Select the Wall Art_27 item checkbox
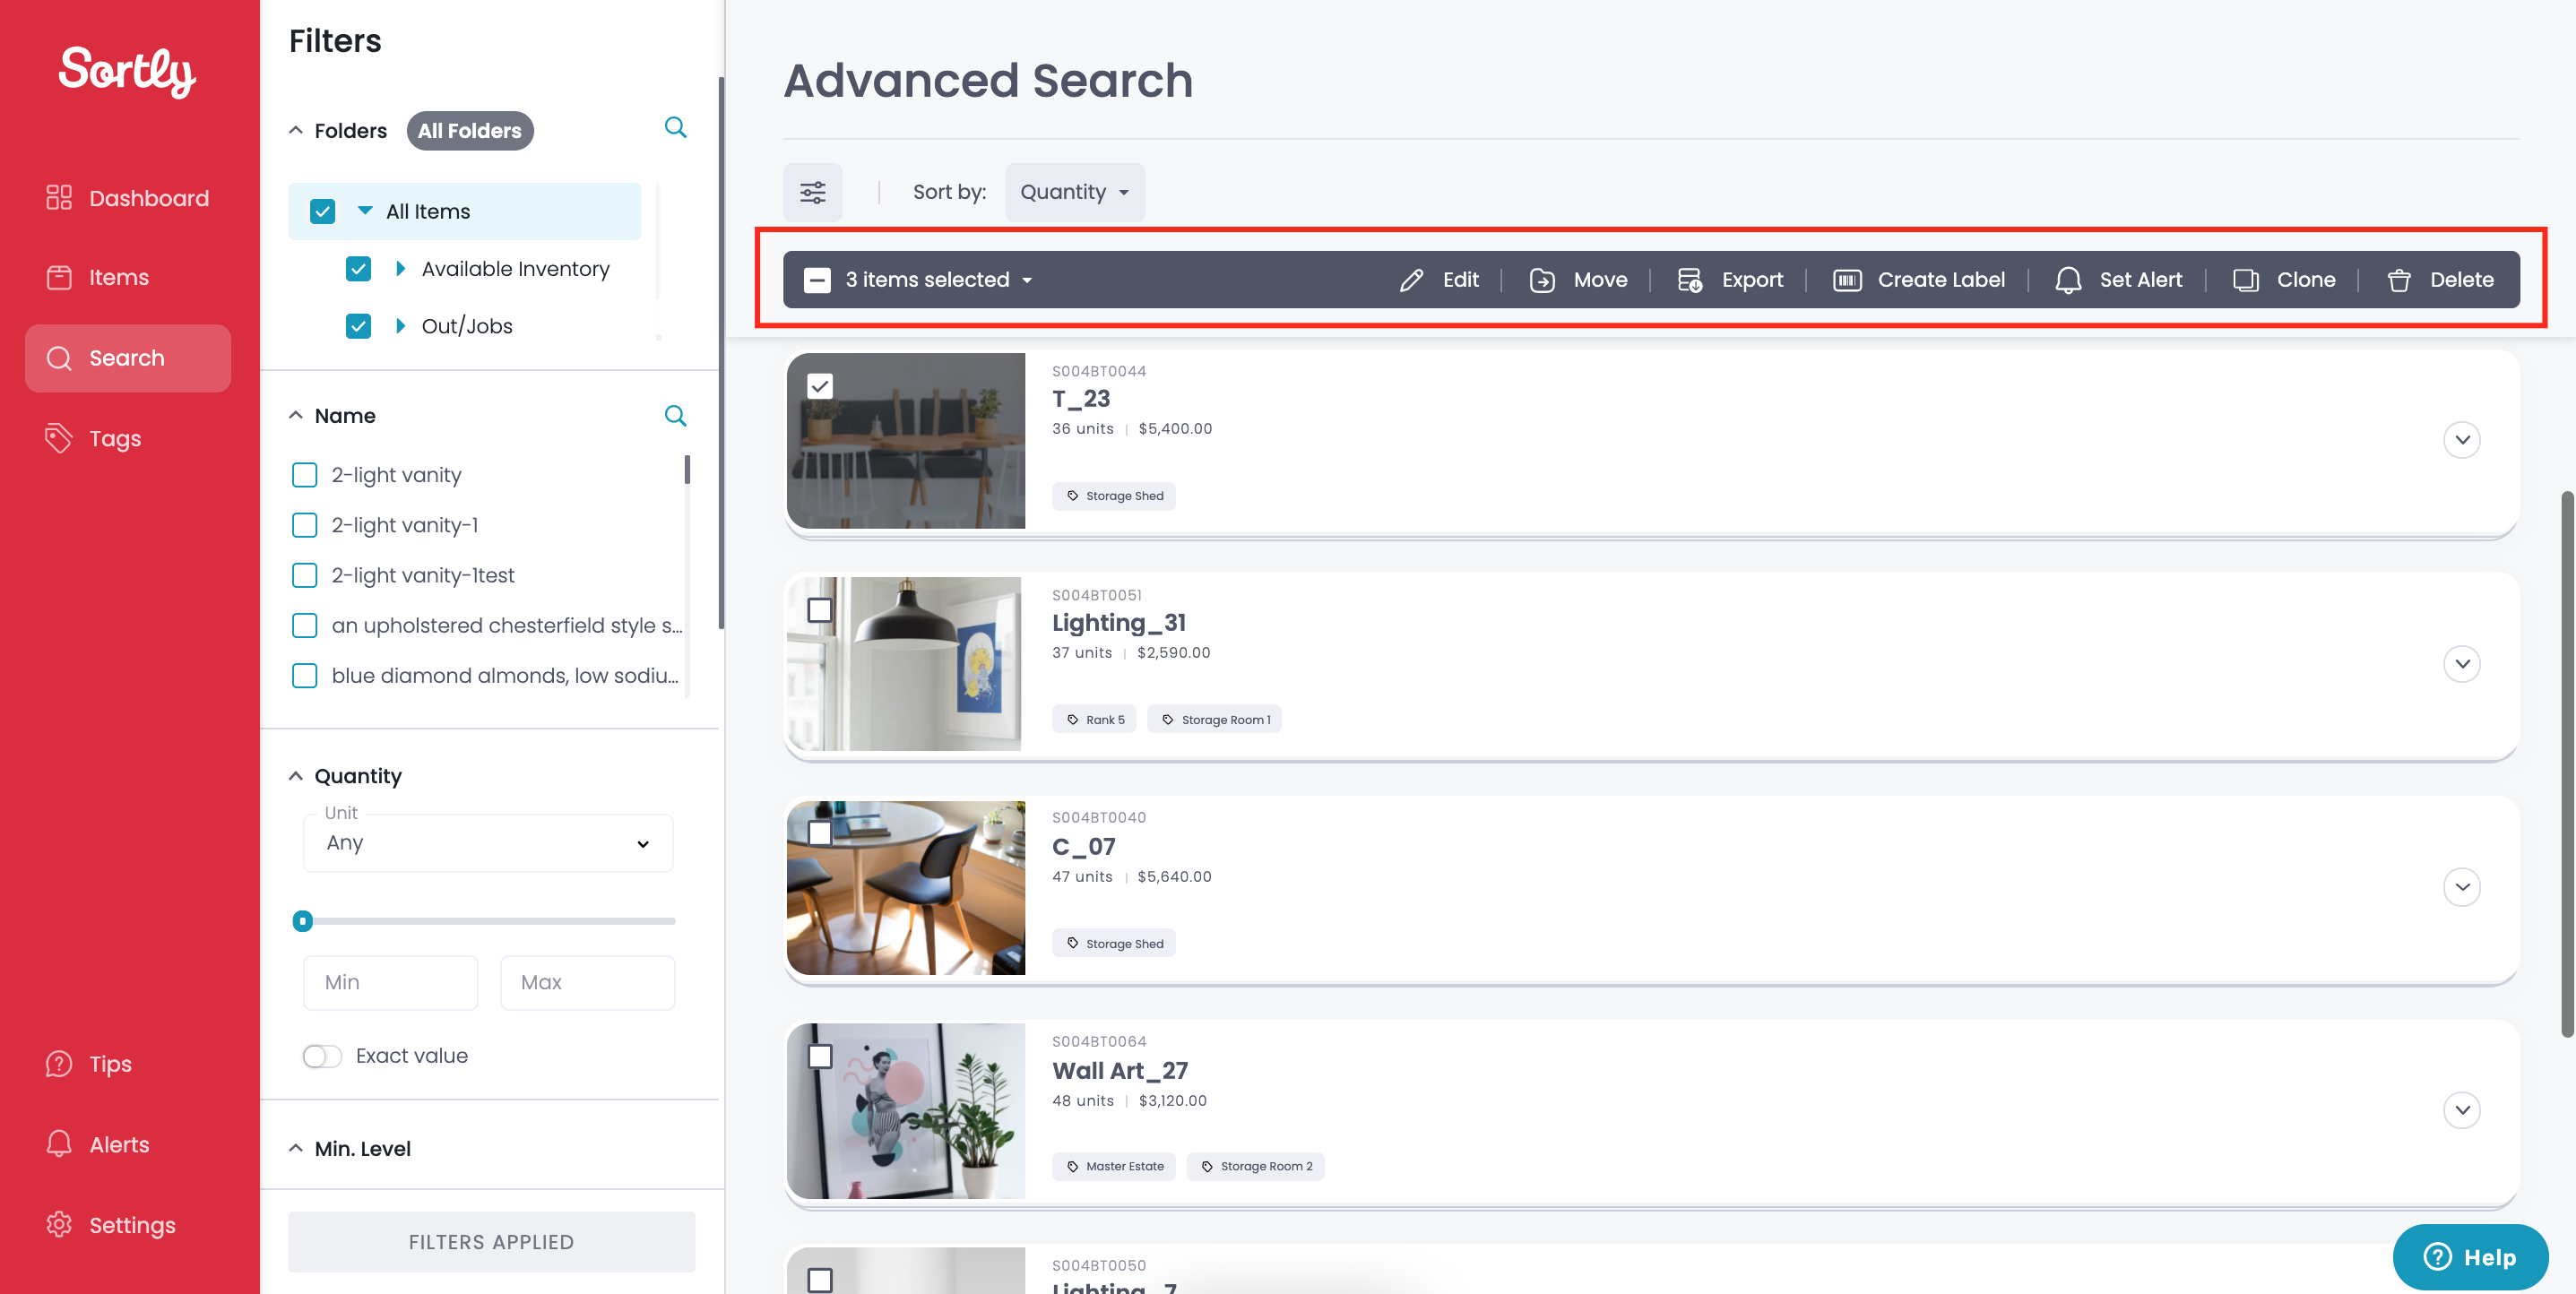2576x1294 pixels. tap(820, 1057)
